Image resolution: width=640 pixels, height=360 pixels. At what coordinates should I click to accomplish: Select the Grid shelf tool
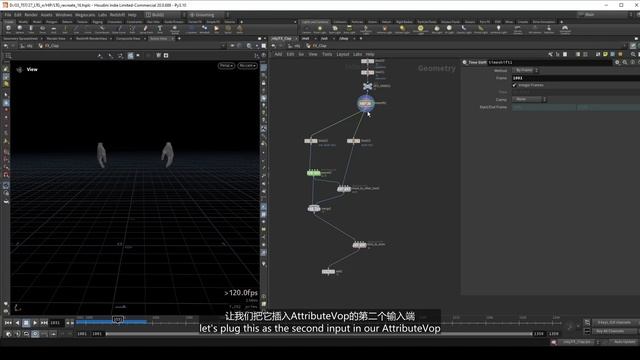tap(54, 29)
